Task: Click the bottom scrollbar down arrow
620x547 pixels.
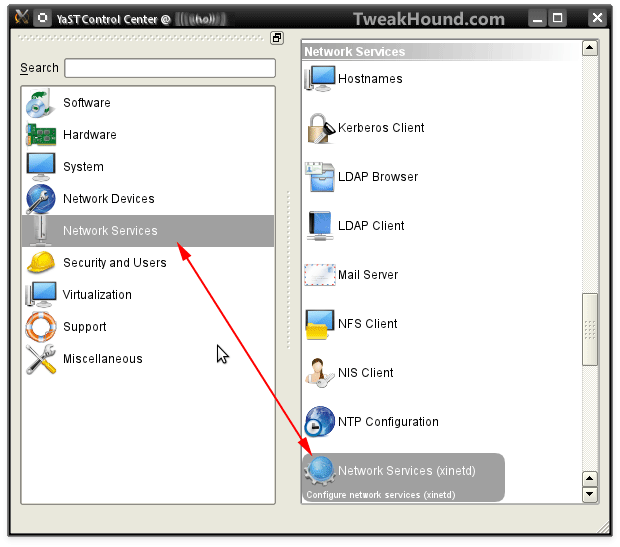Action: tap(590, 494)
